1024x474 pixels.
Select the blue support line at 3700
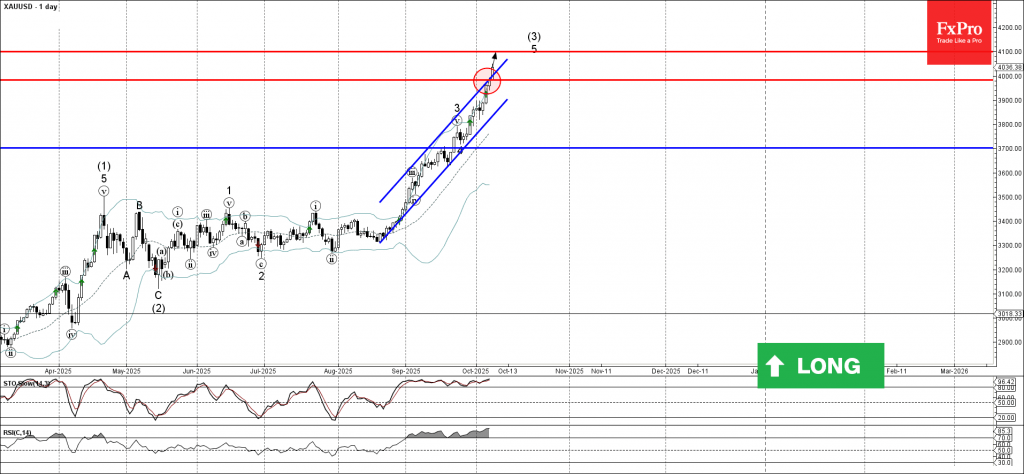[x=496, y=148]
